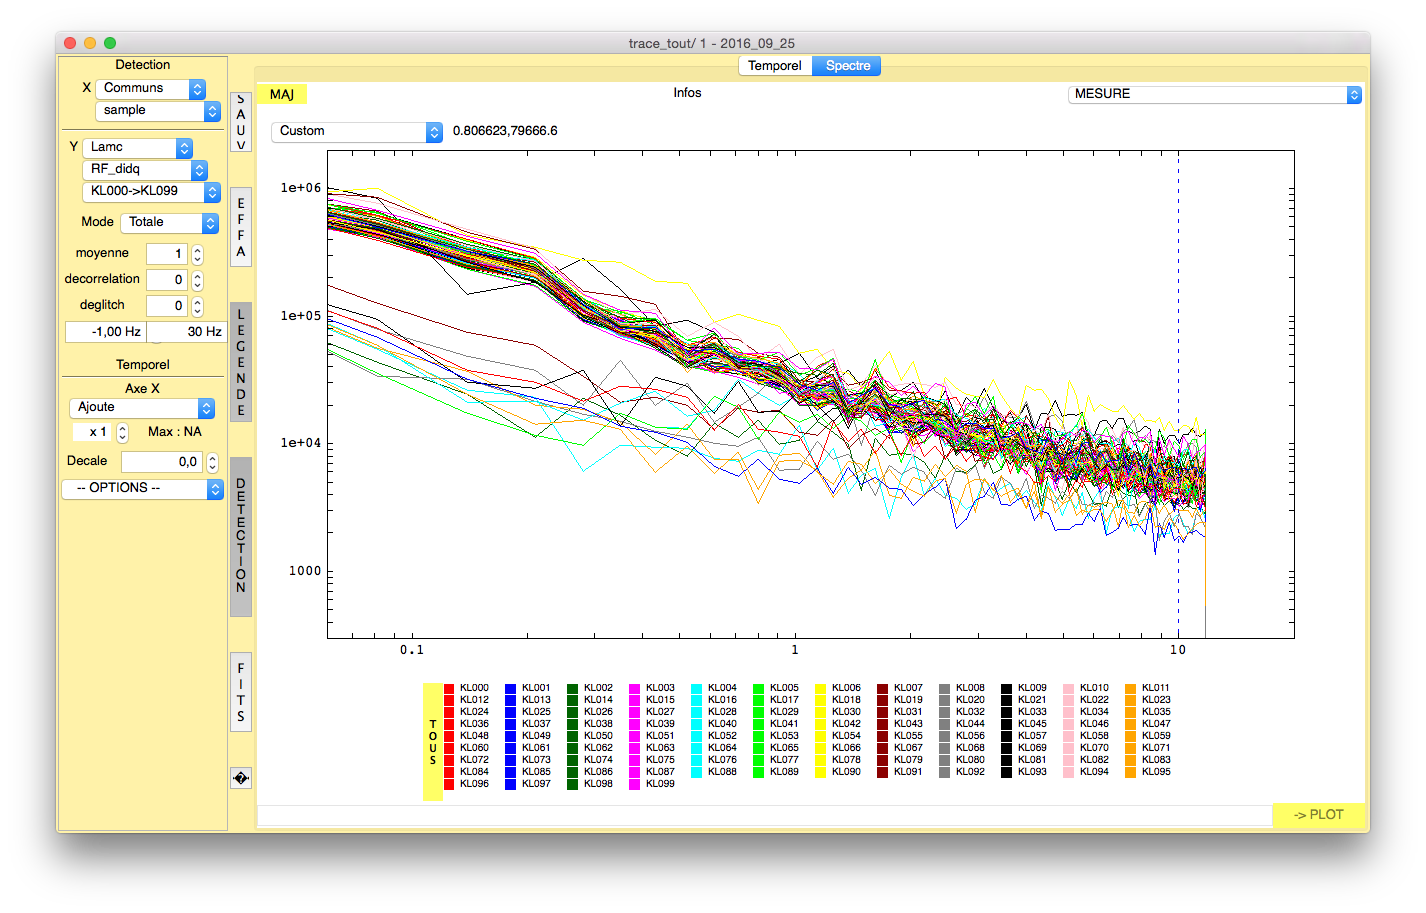The image size is (1426, 913).
Task: Click the KL045 legend entry
Action: point(1032,724)
